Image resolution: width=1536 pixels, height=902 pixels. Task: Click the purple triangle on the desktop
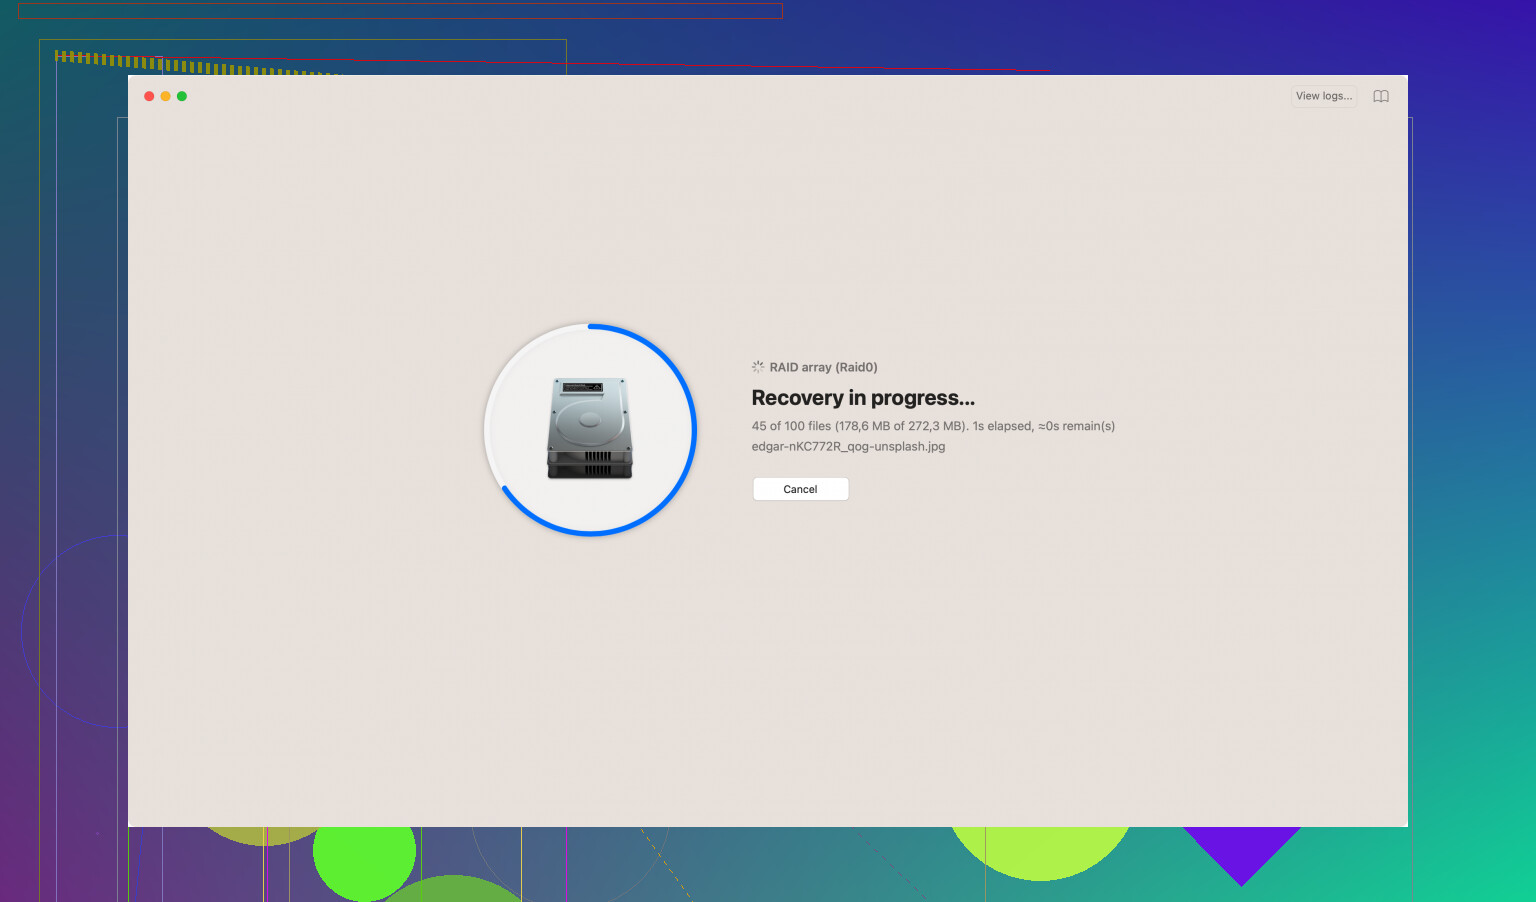(1241, 850)
